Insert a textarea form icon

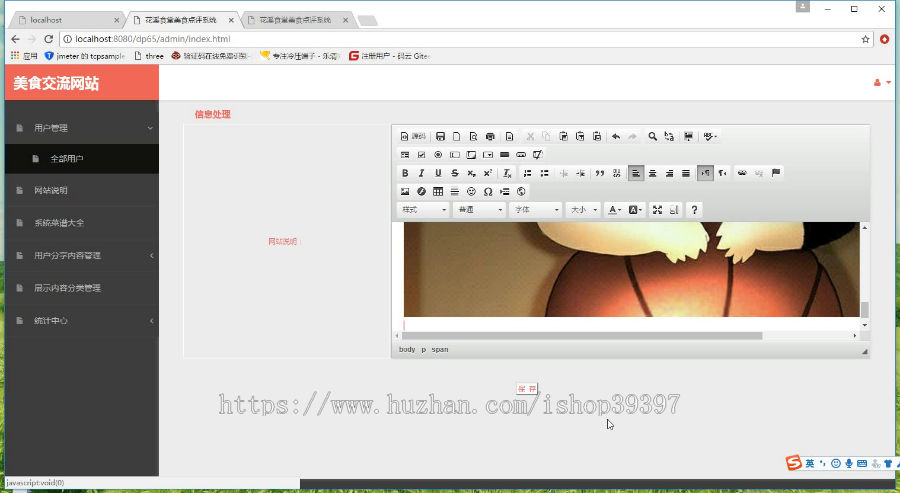click(471, 155)
